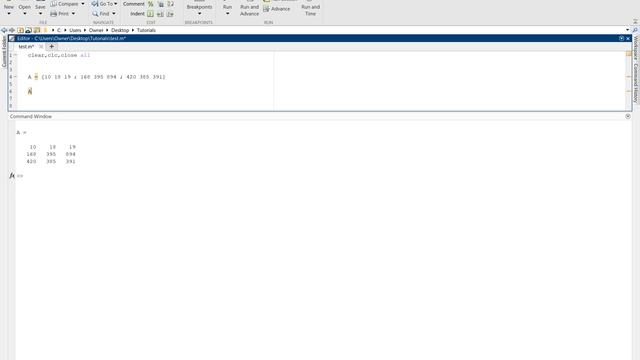This screenshot has width=640, height=360.
Task: Expand the Find dropdown arrow
Action: point(113,14)
